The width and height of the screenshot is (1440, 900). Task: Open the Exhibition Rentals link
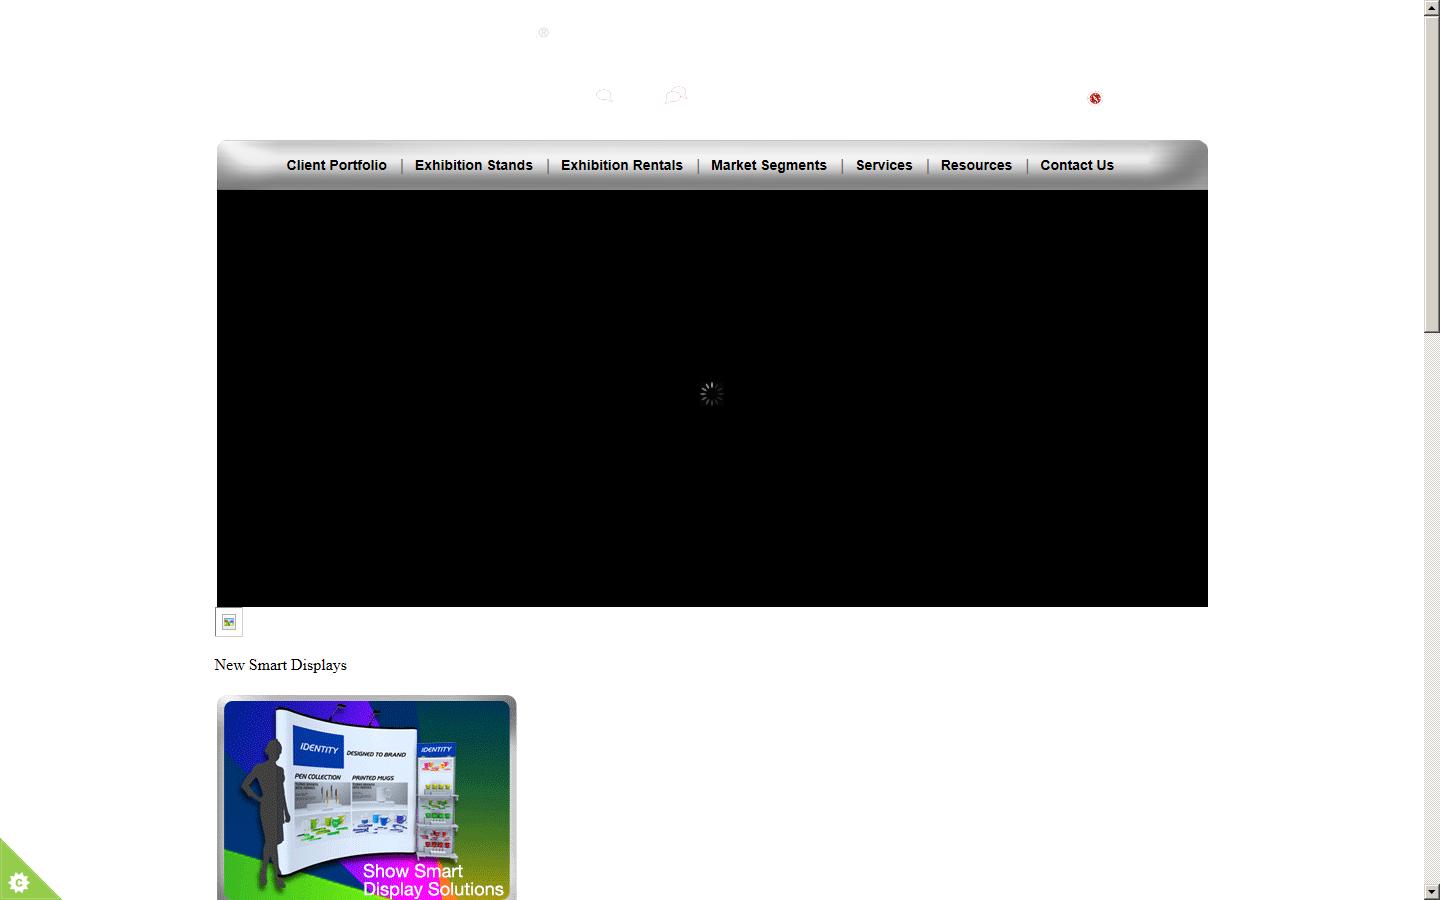(621, 165)
